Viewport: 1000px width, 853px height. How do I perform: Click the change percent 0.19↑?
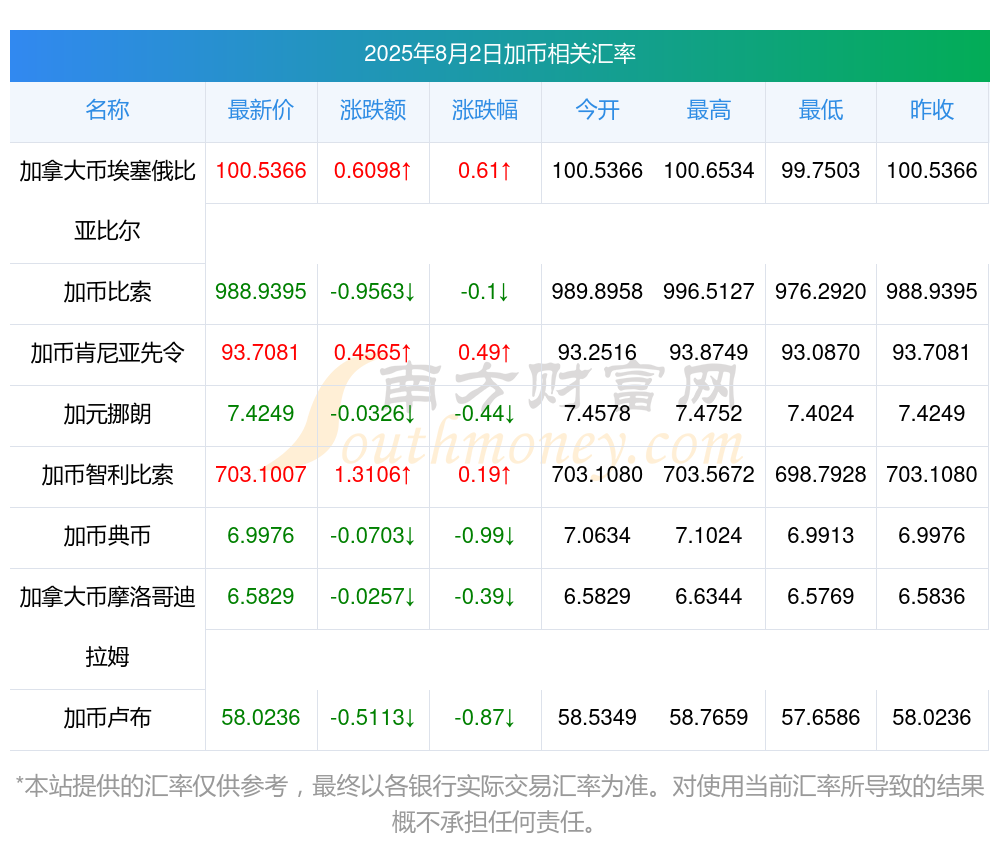[485, 475]
